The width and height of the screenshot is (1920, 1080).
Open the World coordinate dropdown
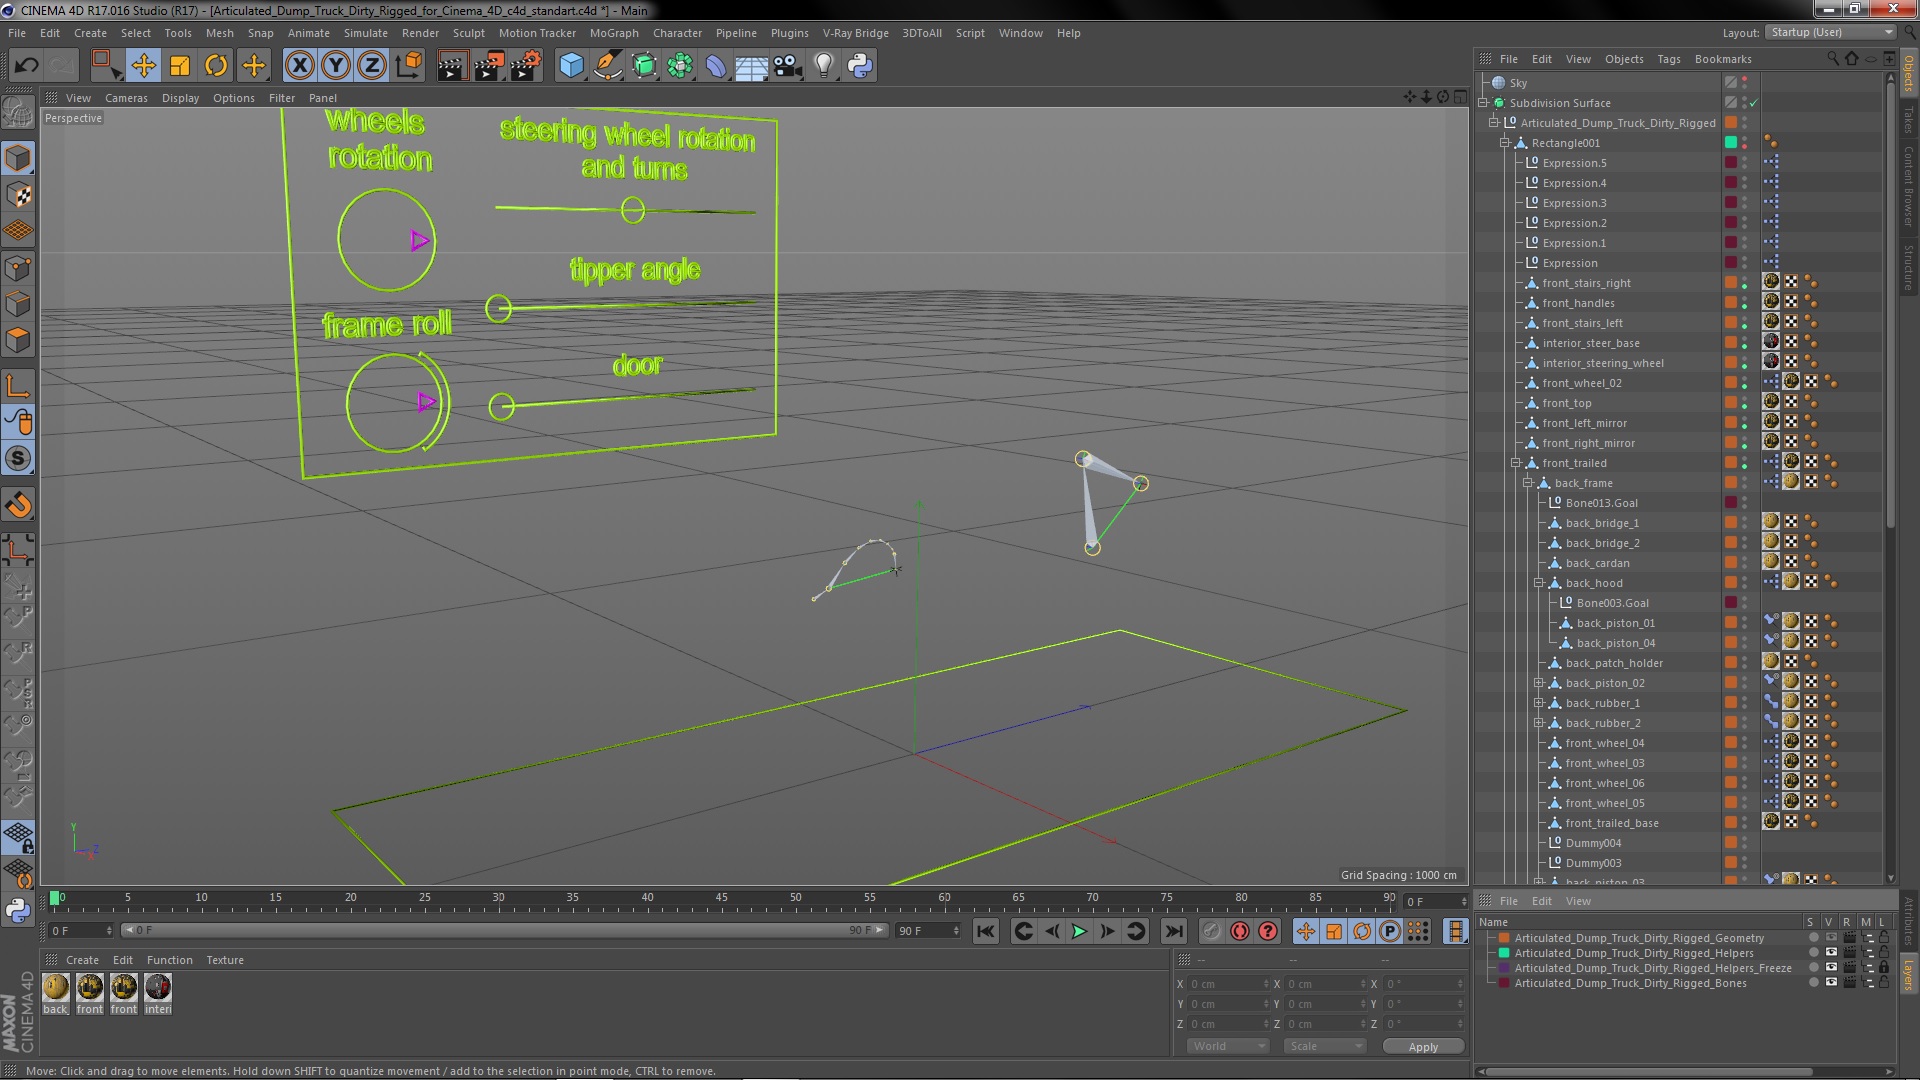click(1227, 1046)
